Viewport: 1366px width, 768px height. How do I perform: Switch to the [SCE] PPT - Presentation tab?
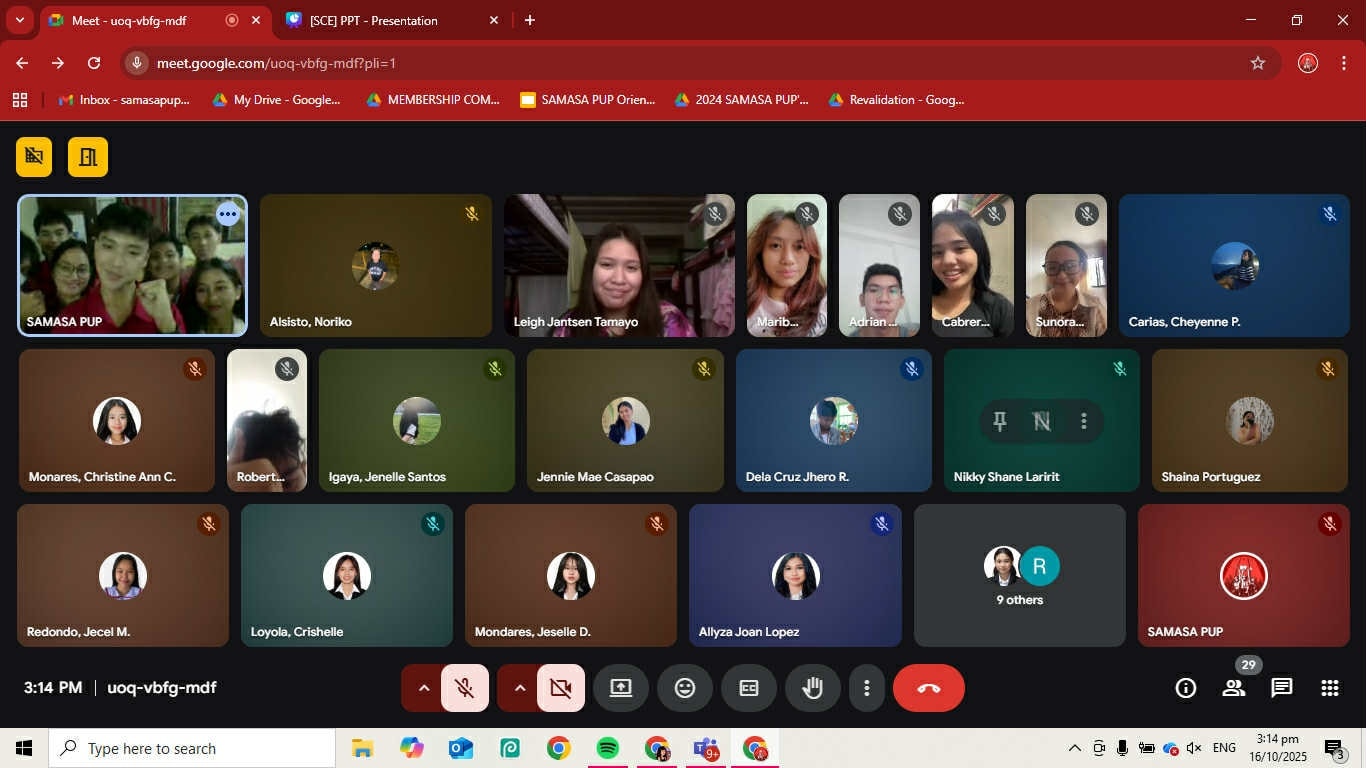click(392, 20)
